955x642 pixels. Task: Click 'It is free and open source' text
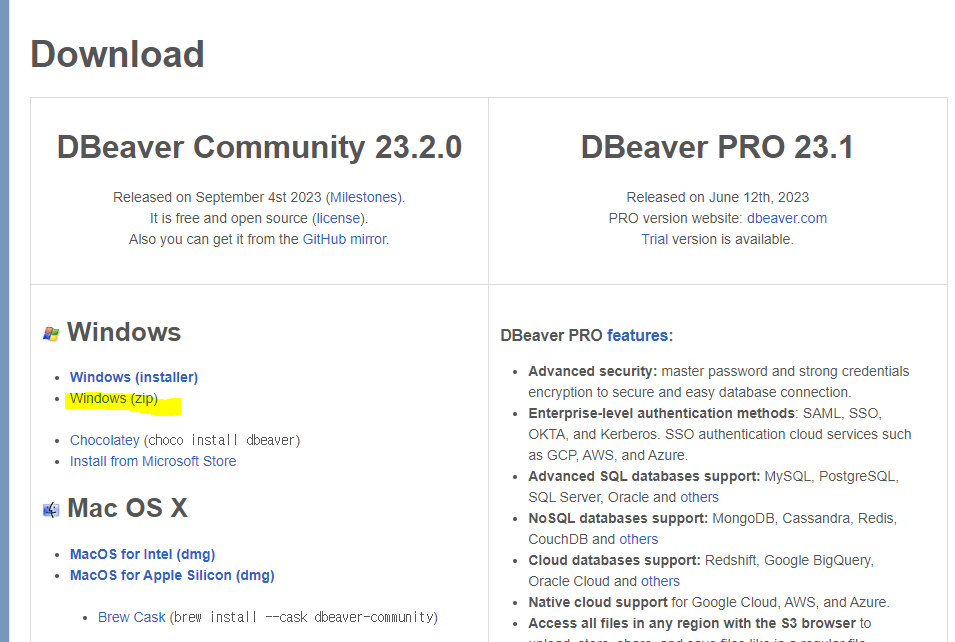[x=229, y=218]
